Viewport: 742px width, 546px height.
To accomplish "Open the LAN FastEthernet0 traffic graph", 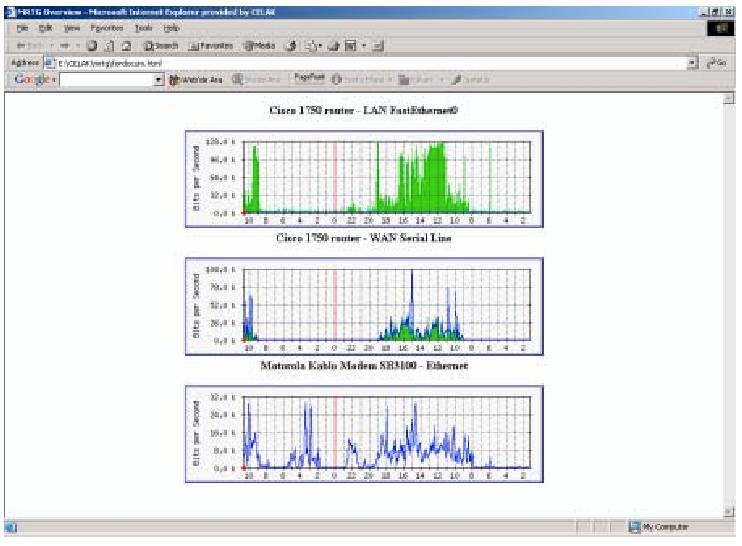I will click(x=364, y=179).
